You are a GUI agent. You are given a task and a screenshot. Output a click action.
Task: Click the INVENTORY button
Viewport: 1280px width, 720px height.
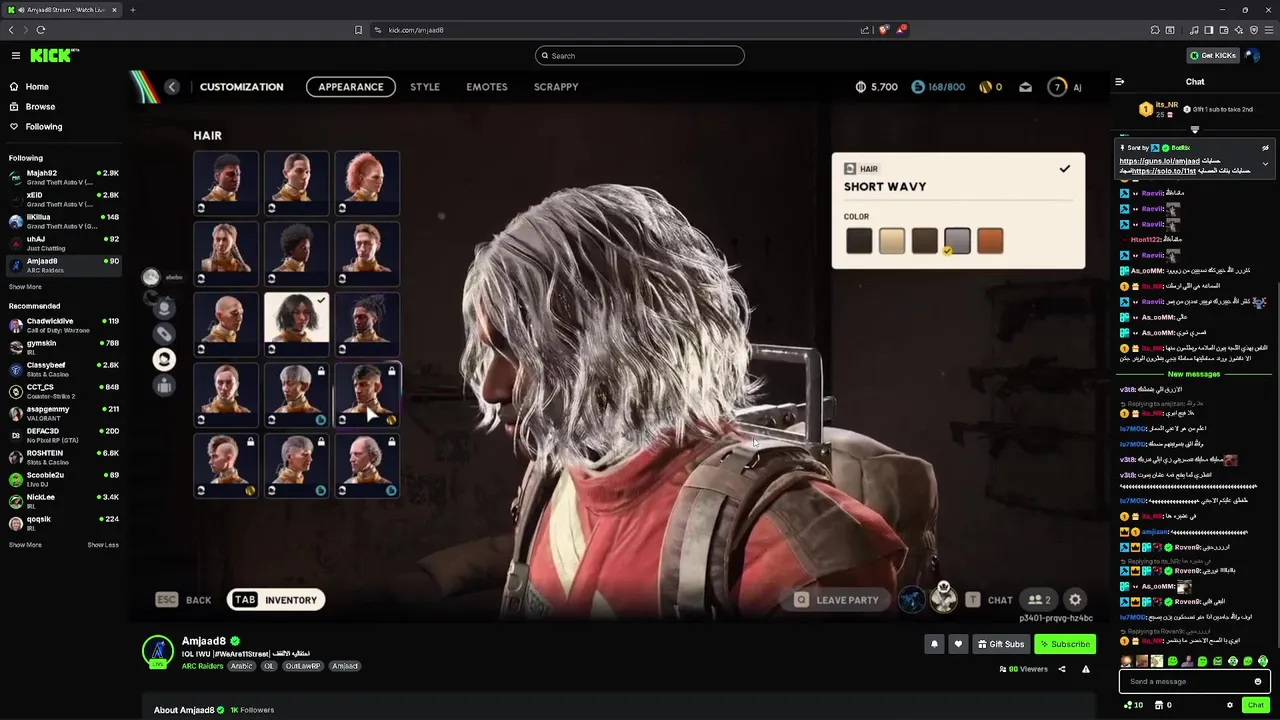(x=275, y=600)
